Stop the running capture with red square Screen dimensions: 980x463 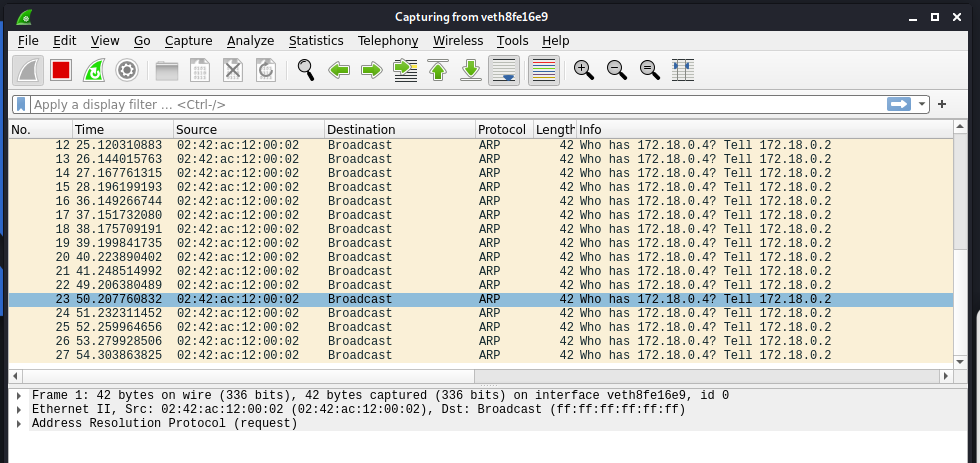pos(61,71)
